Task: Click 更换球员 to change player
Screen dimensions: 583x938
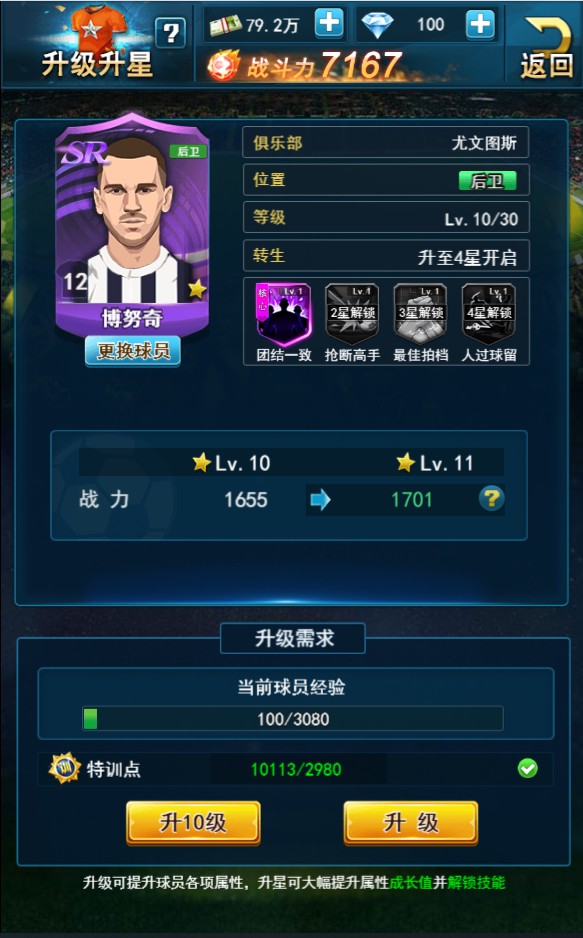Action: point(133,351)
